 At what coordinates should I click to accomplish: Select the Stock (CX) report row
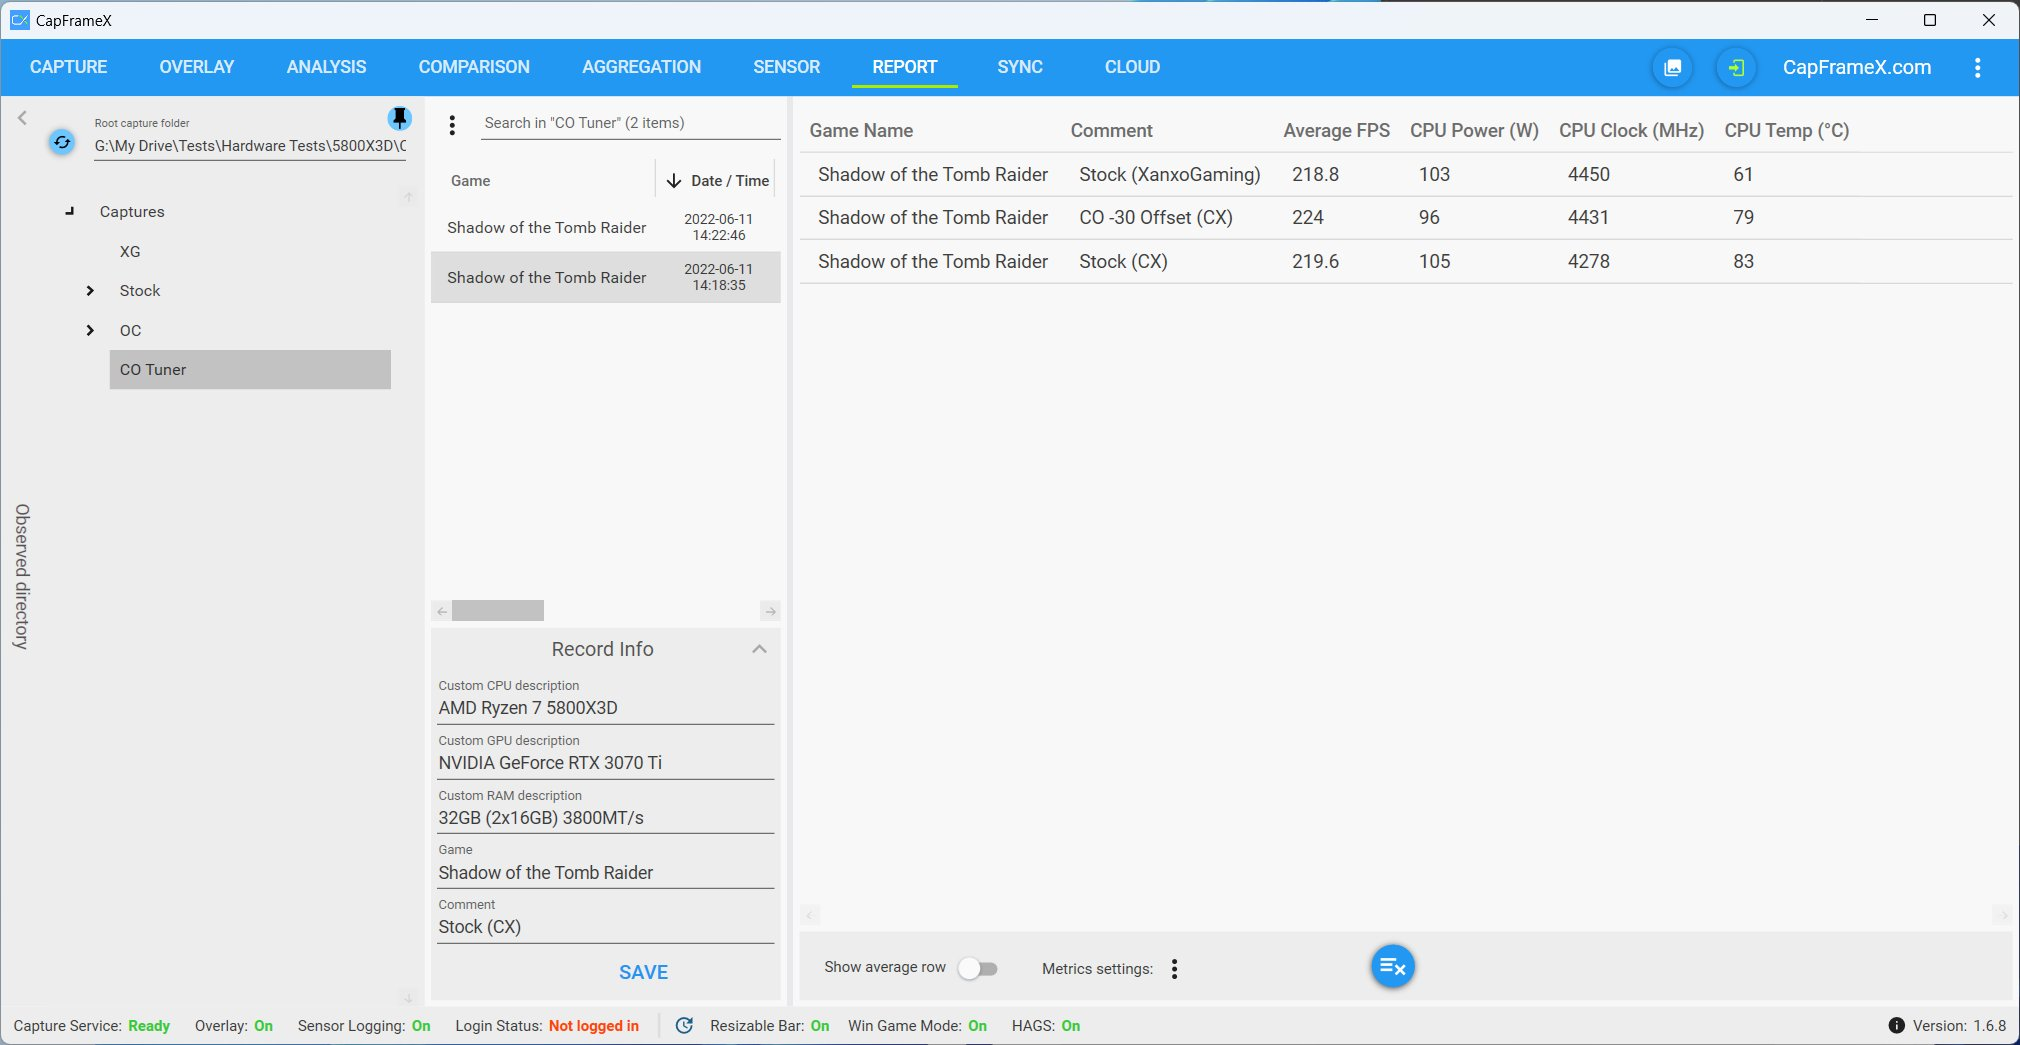(x=1405, y=261)
